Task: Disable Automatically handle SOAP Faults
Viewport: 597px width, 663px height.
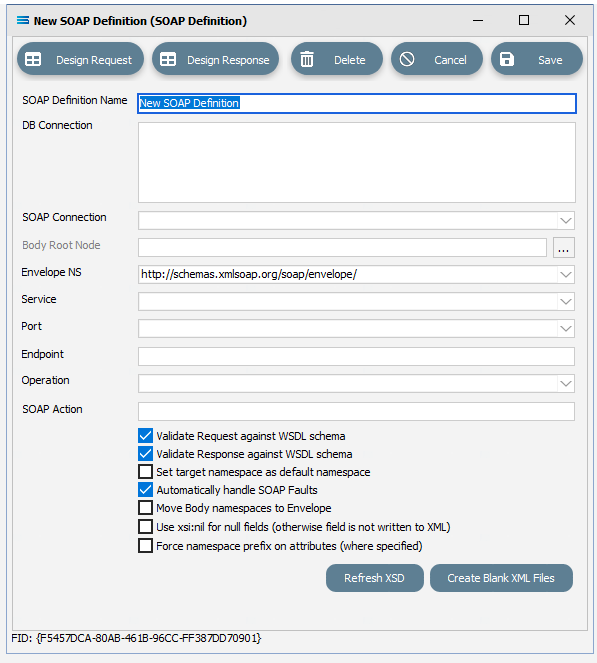Action: pos(145,490)
